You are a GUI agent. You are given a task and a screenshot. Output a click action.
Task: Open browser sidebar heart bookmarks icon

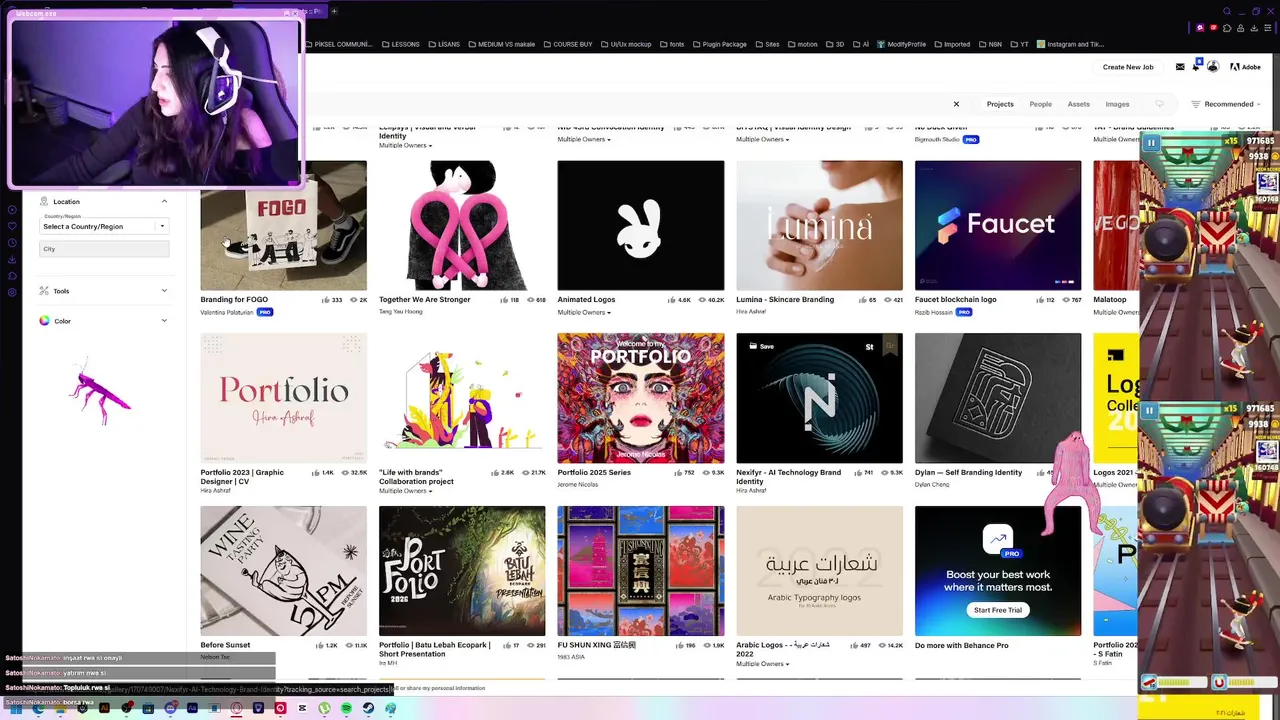[x=12, y=226]
